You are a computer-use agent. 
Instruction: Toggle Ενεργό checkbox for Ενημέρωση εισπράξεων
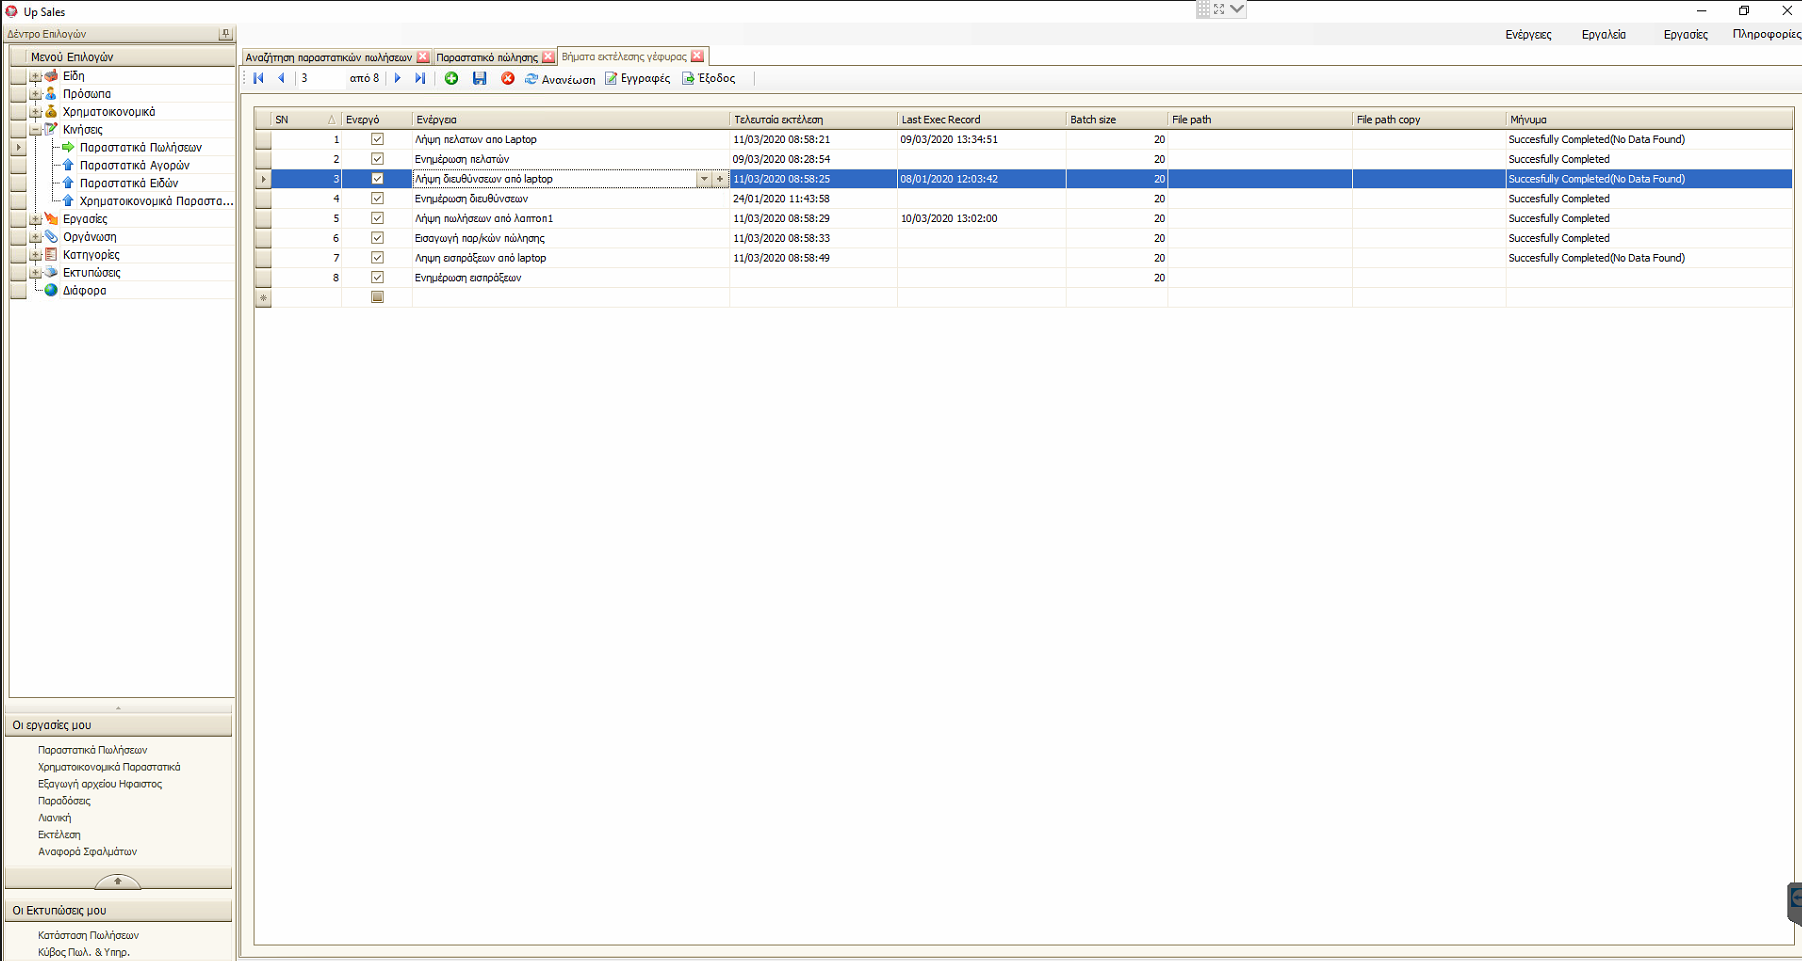click(x=377, y=277)
